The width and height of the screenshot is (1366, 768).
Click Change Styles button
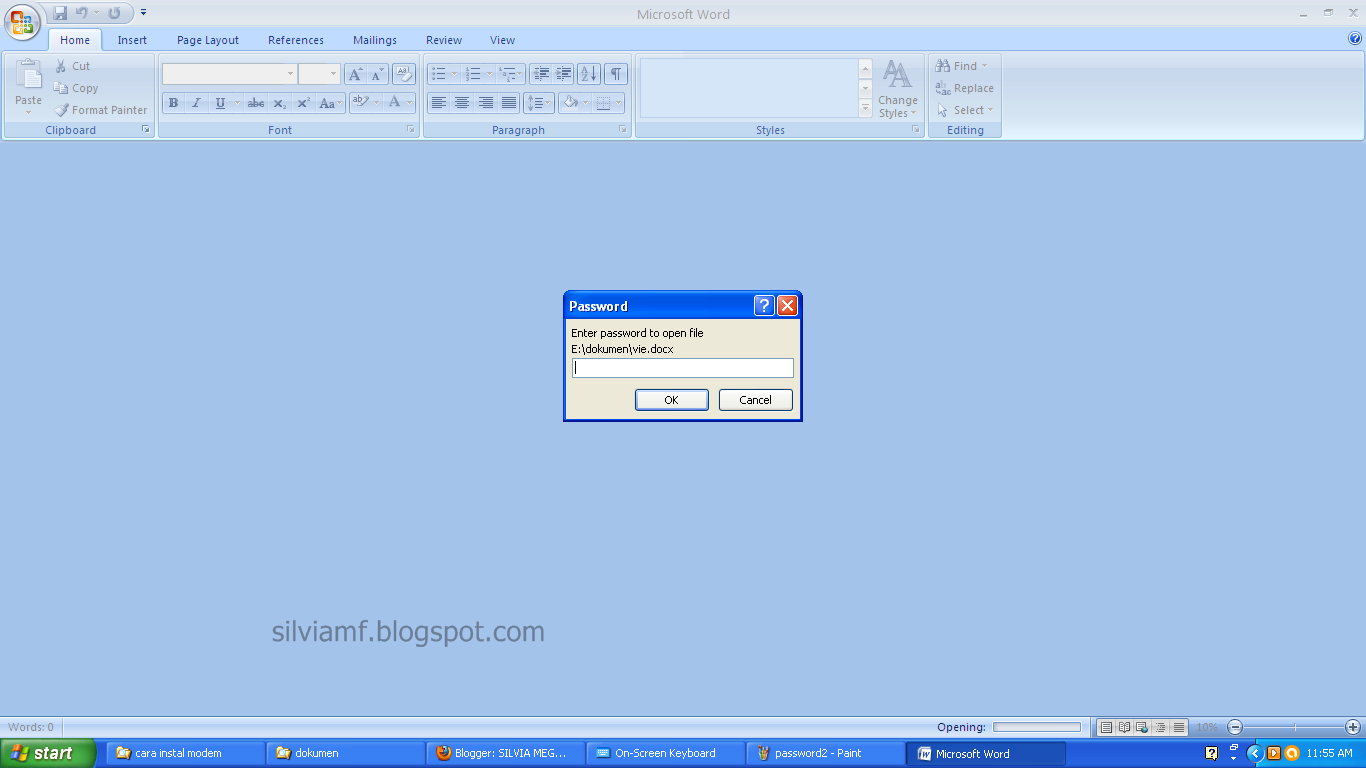coord(897,89)
